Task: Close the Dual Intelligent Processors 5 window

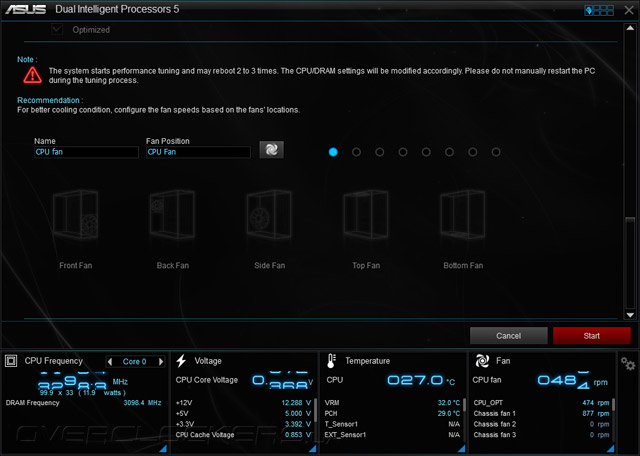Action: point(629,10)
